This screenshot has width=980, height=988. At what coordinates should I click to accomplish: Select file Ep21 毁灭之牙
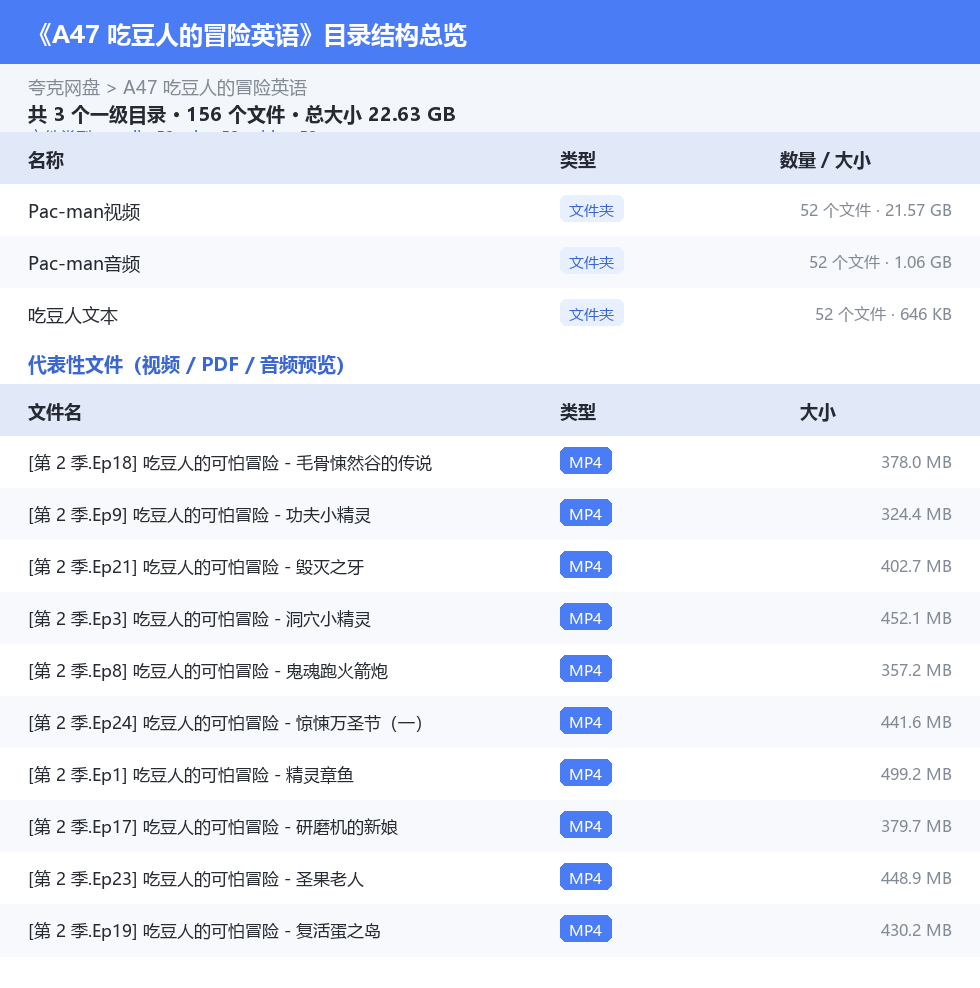tap(490, 566)
